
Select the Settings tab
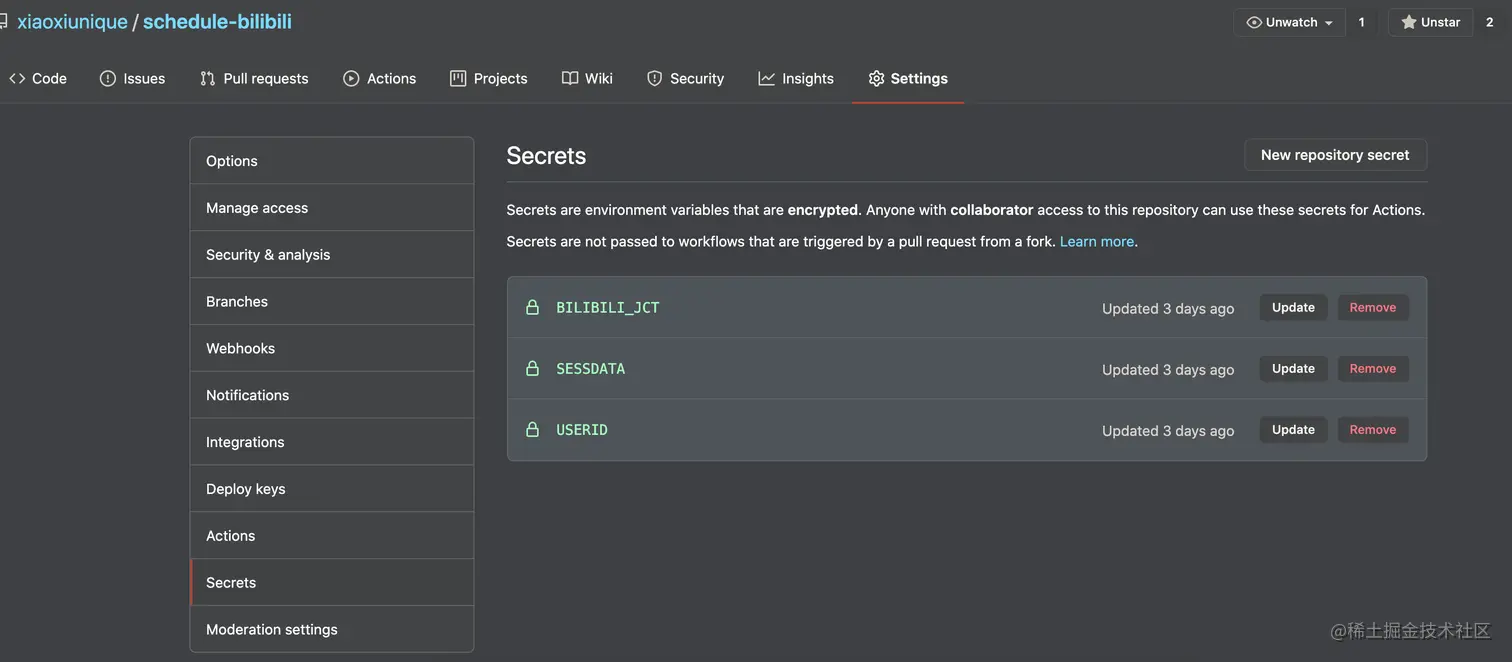tap(908, 78)
